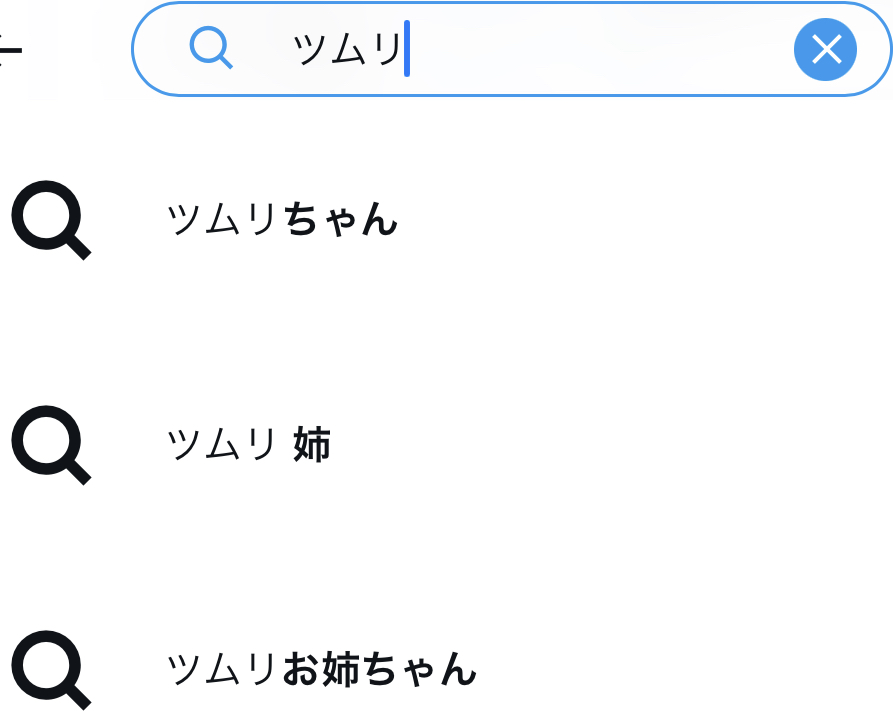Screen dimensions: 893x717
Task: Clear the search text with the X button
Action: (825, 49)
